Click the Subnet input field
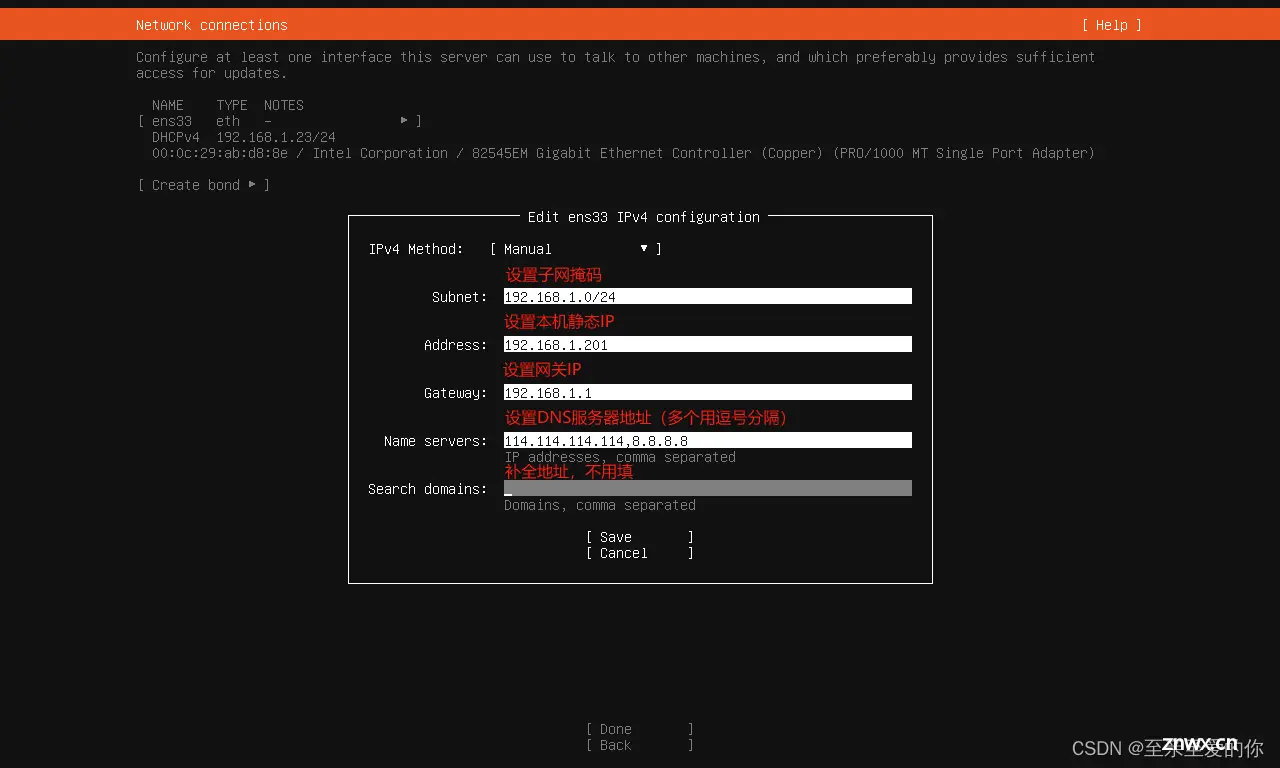 point(708,296)
